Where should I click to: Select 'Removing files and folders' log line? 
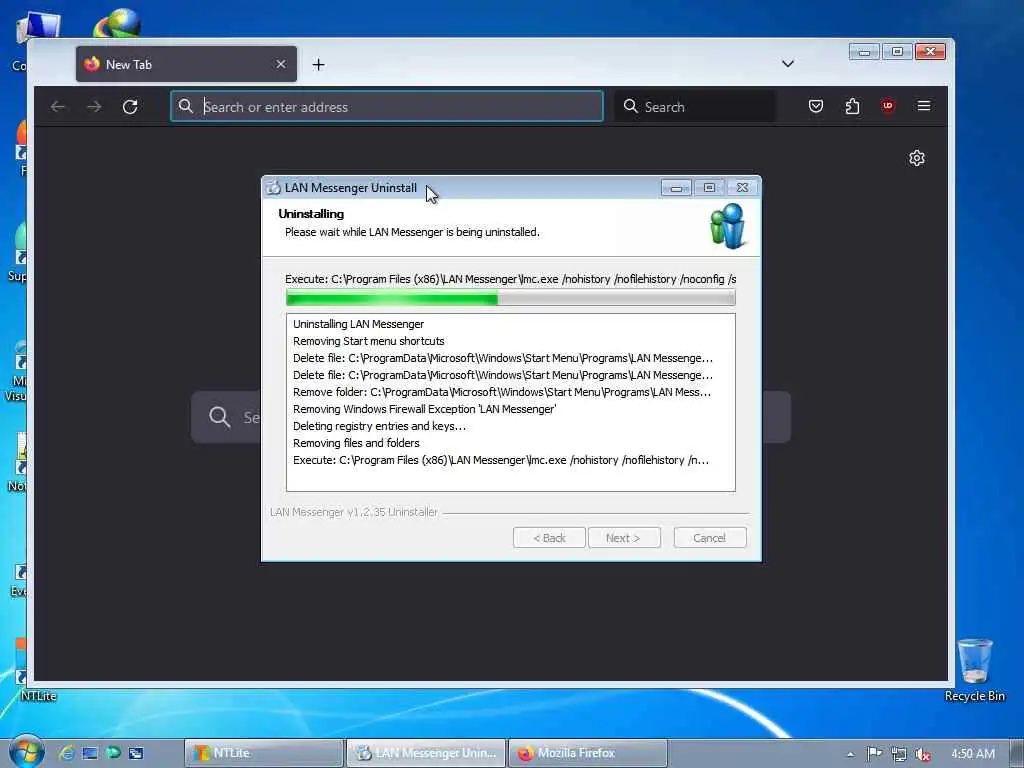[x=356, y=443]
